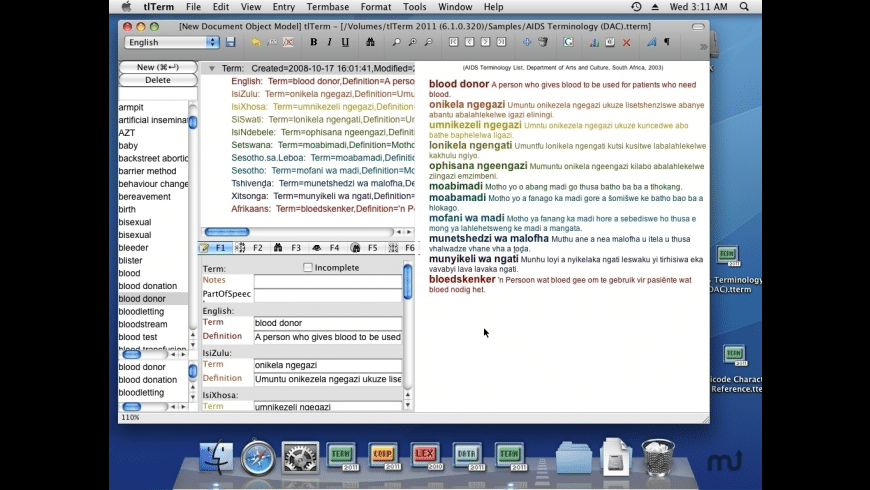Click the bar chart statistics icon
Image resolution: width=870 pixels, height=490 pixels.
tap(595, 42)
